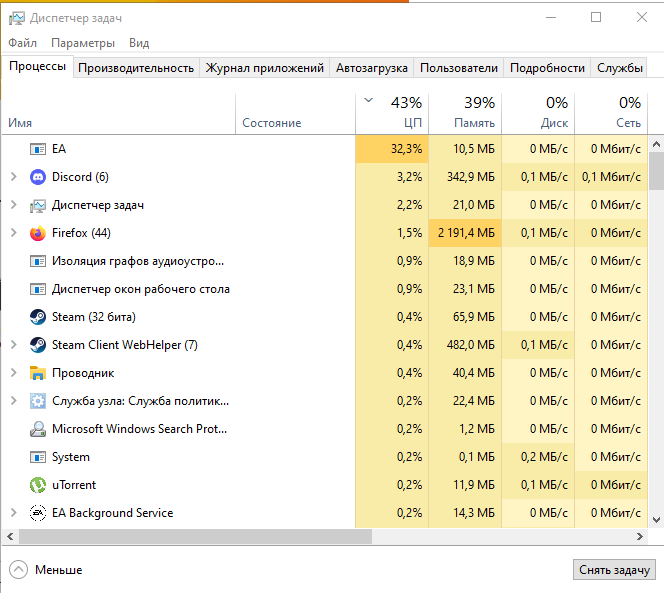Click the sort arrow above ЦП column
Image resolution: width=664 pixels, height=593 pixels.
coord(368,100)
